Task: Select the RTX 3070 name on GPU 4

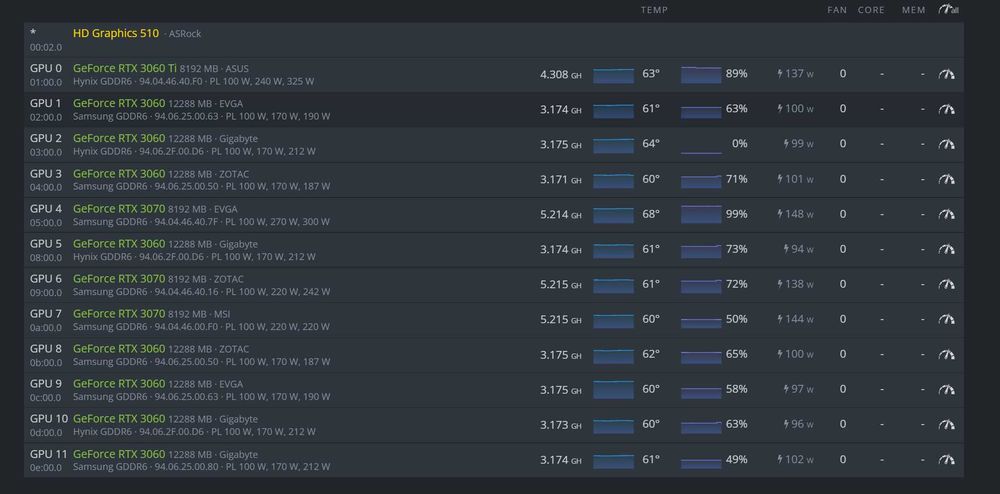Action: point(119,208)
